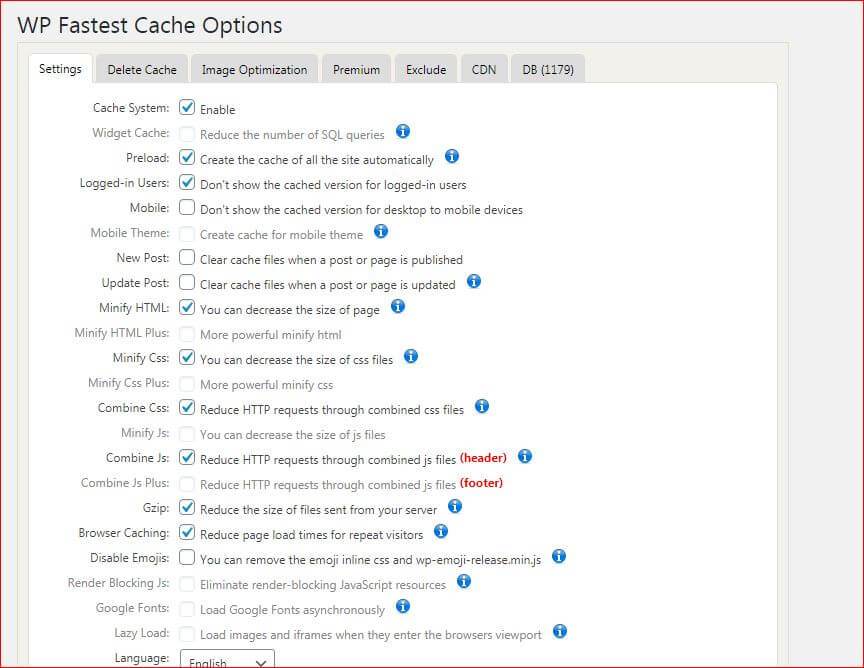The height and width of the screenshot is (668, 864).
Task: Click disabled Mobile Theme checkbox
Action: (187, 232)
